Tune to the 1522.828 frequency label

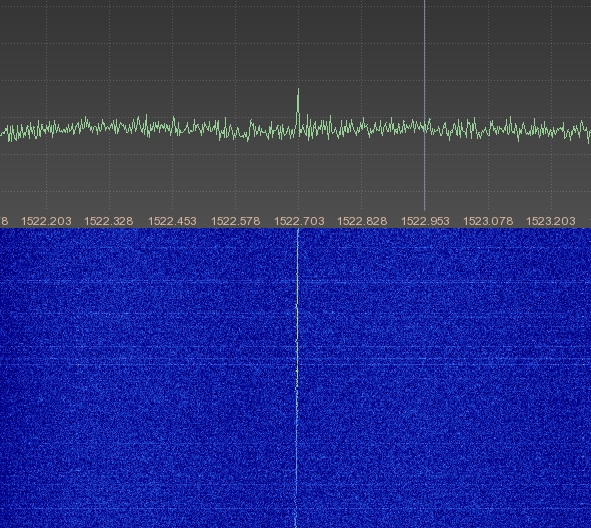[362, 221]
